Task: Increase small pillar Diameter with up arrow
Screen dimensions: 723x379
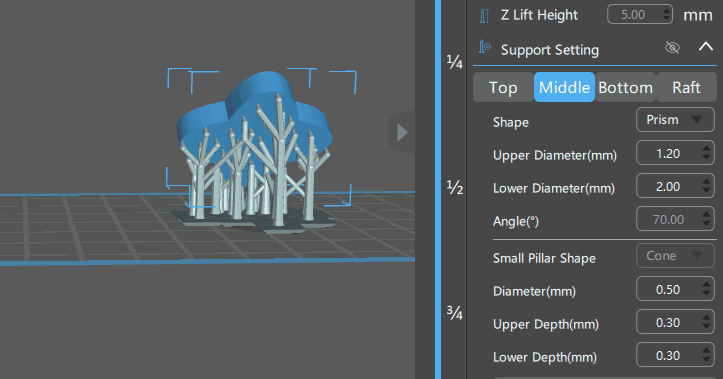Action: (x=706, y=284)
